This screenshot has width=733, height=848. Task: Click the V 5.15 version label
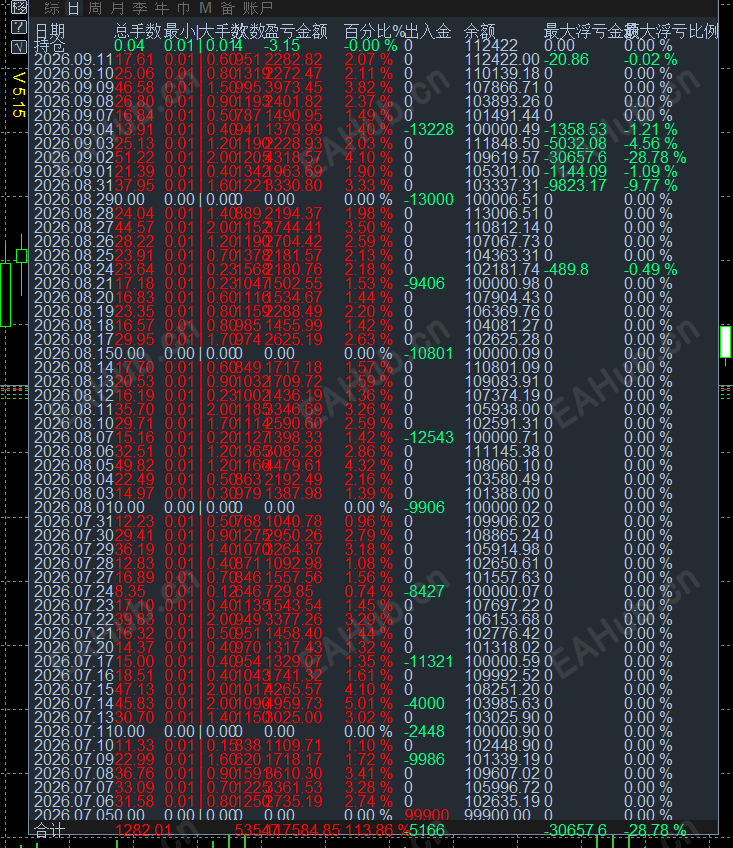pyautogui.click(x=18, y=95)
